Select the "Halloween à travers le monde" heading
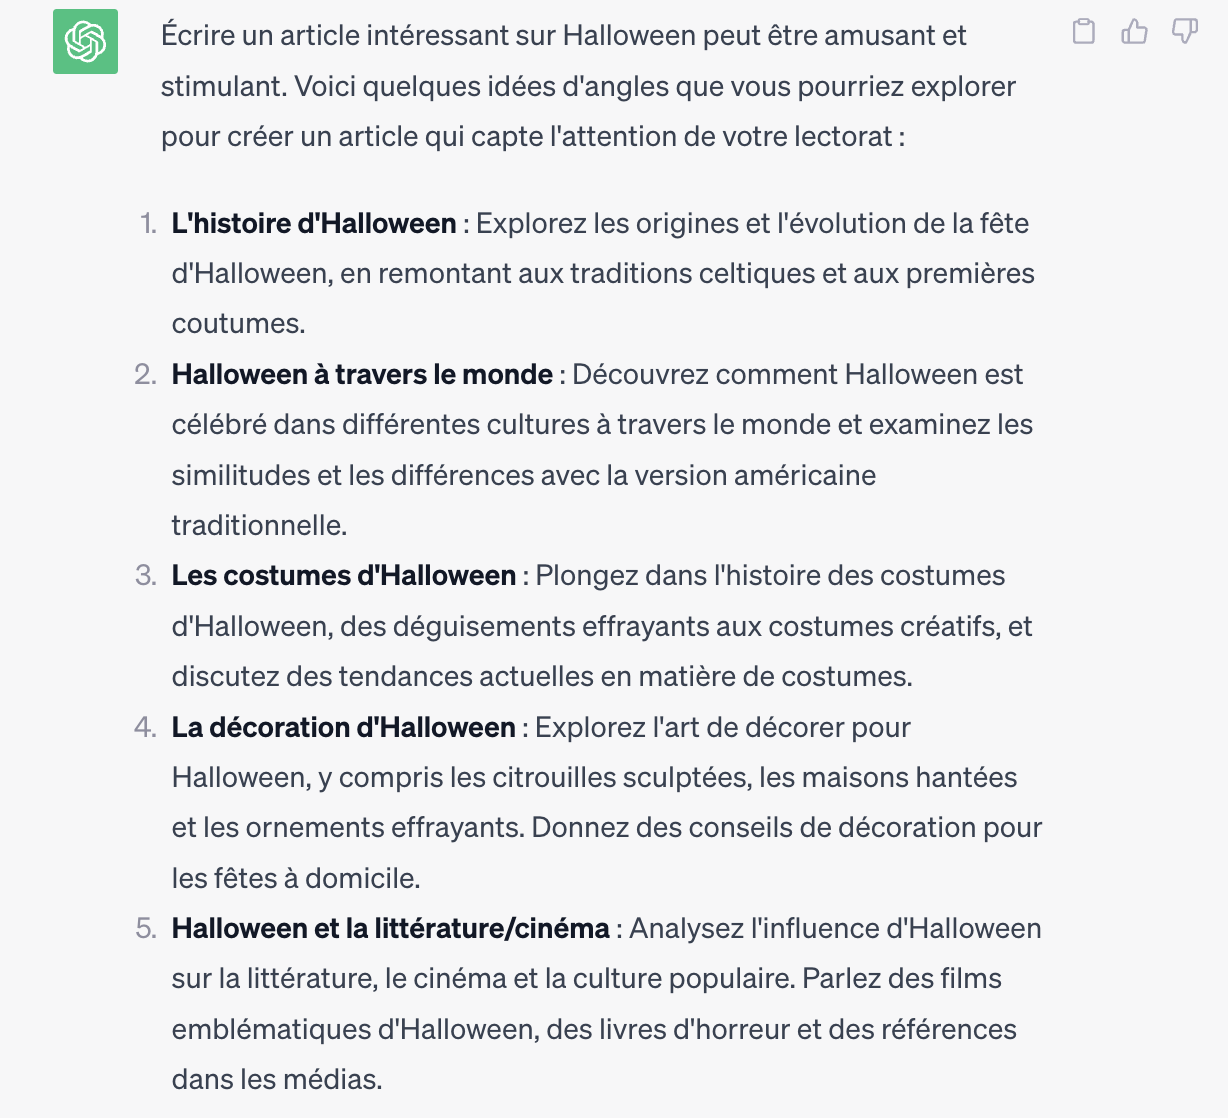Image resolution: width=1228 pixels, height=1118 pixels. pyautogui.click(x=362, y=374)
